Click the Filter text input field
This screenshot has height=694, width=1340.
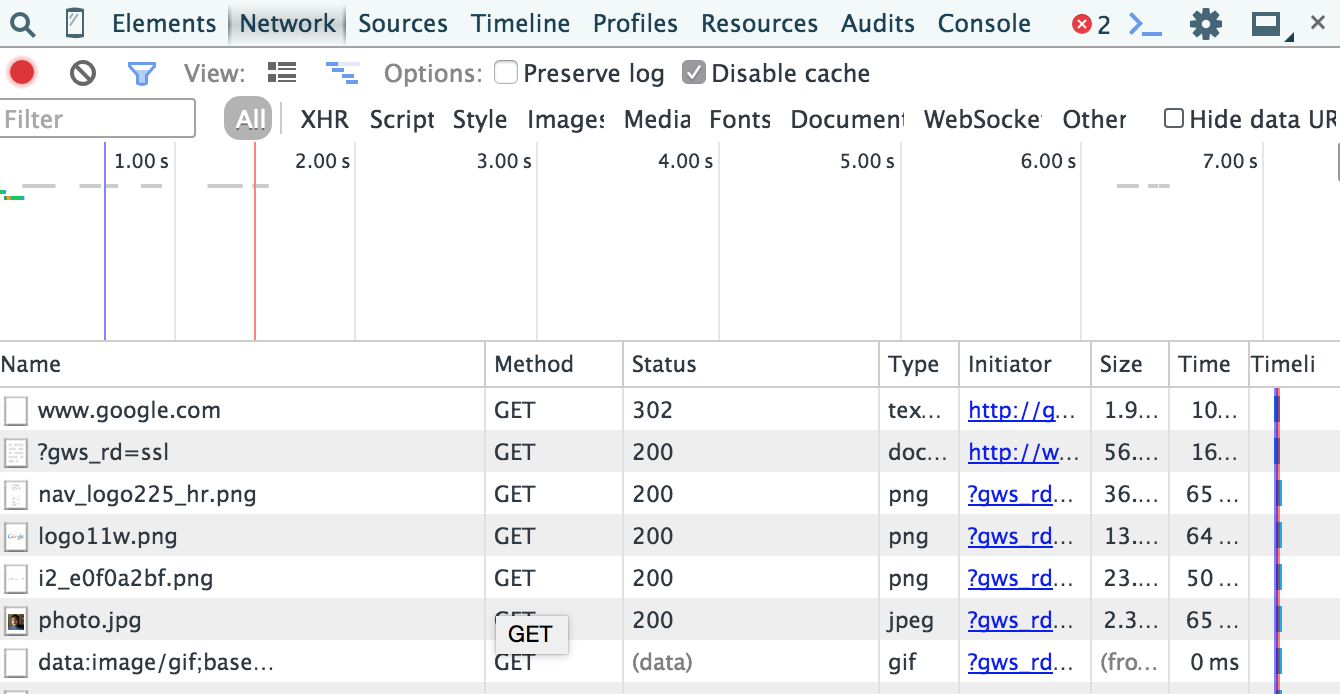click(98, 119)
